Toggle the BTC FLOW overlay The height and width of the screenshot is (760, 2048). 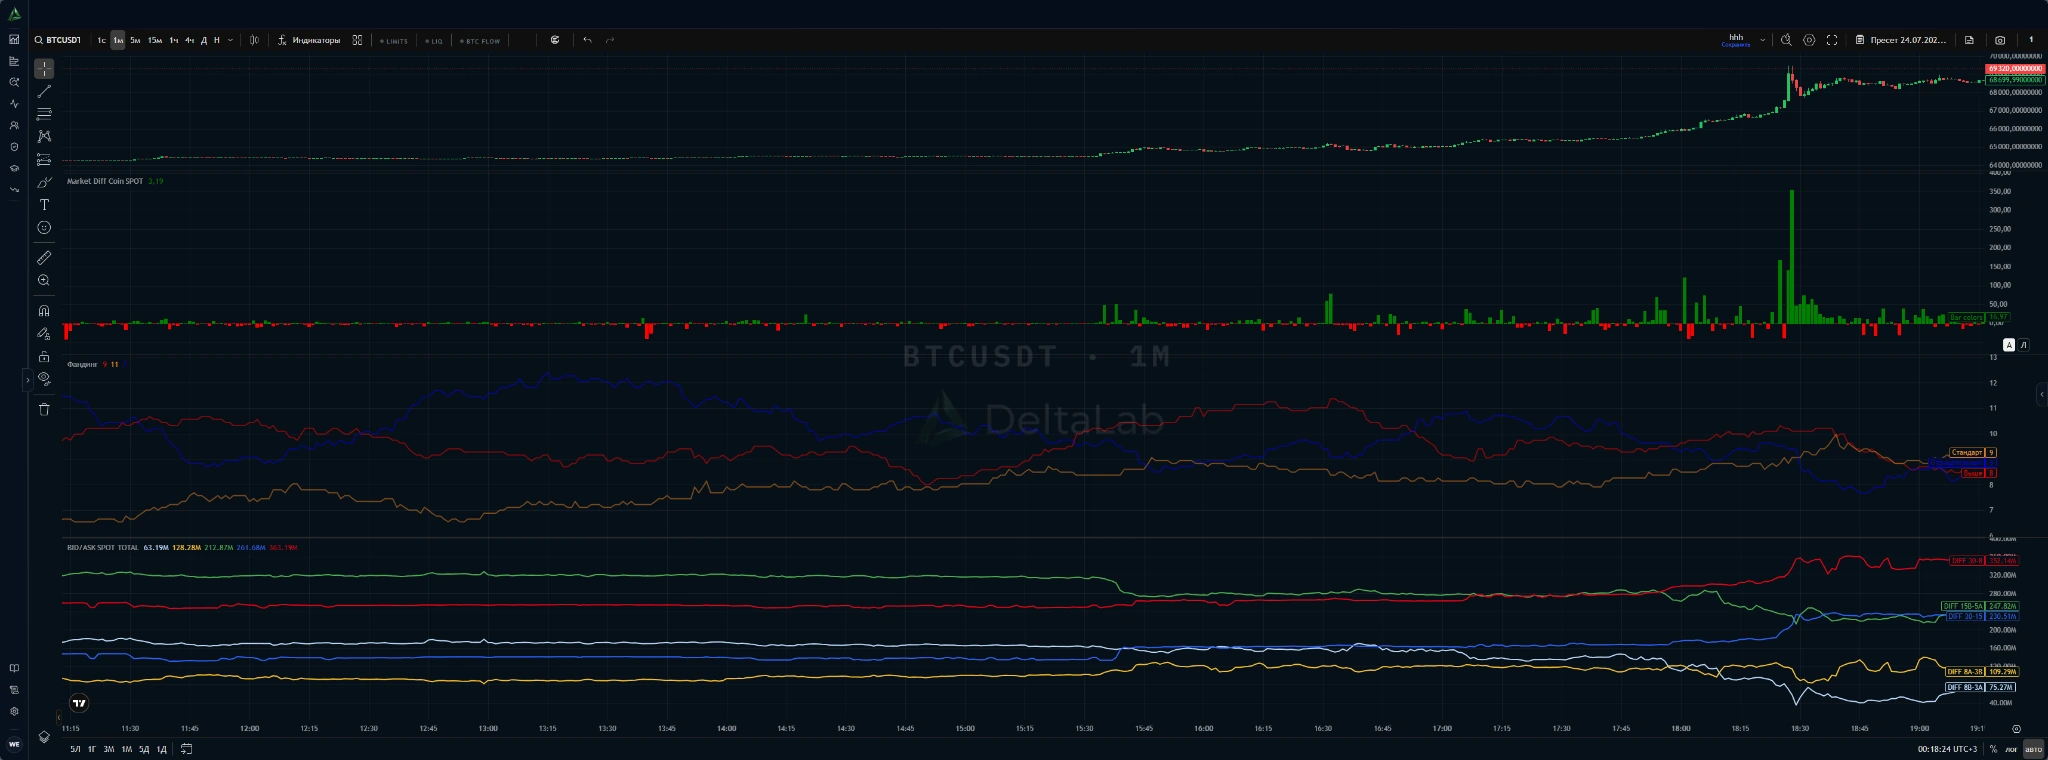[481, 41]
